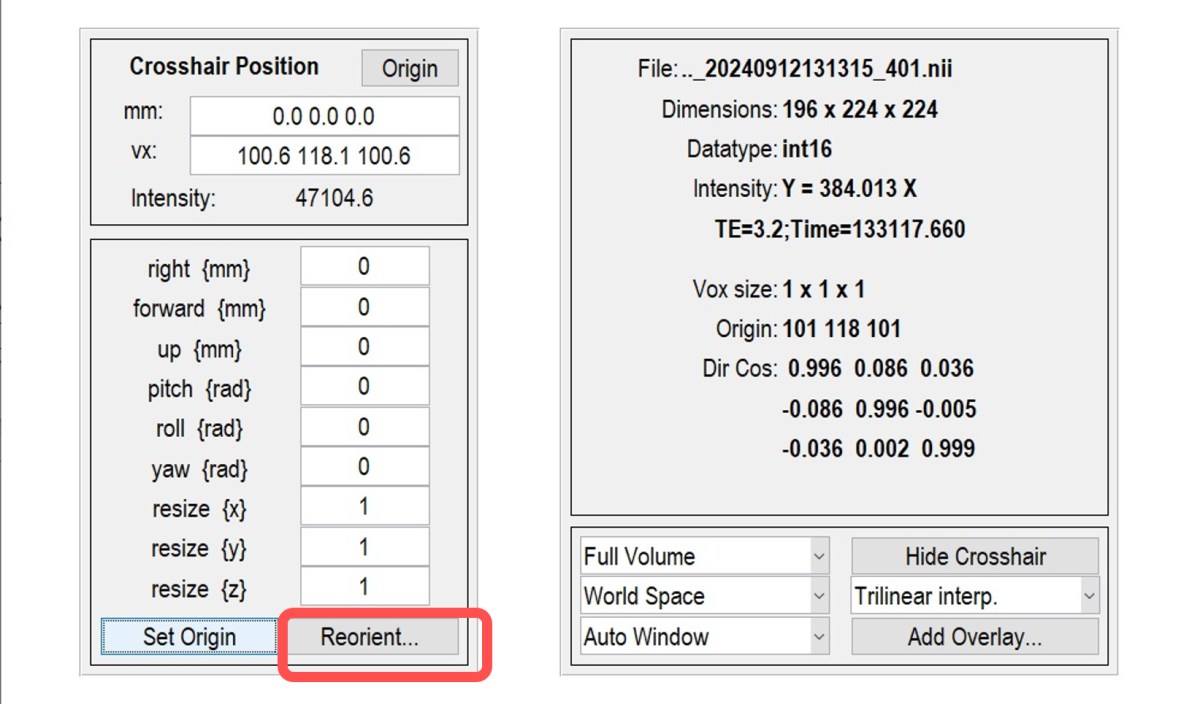This screenshot has height=704, width=1200.
Task: Click the yaw {rad} input field
Action: (364, 467)
